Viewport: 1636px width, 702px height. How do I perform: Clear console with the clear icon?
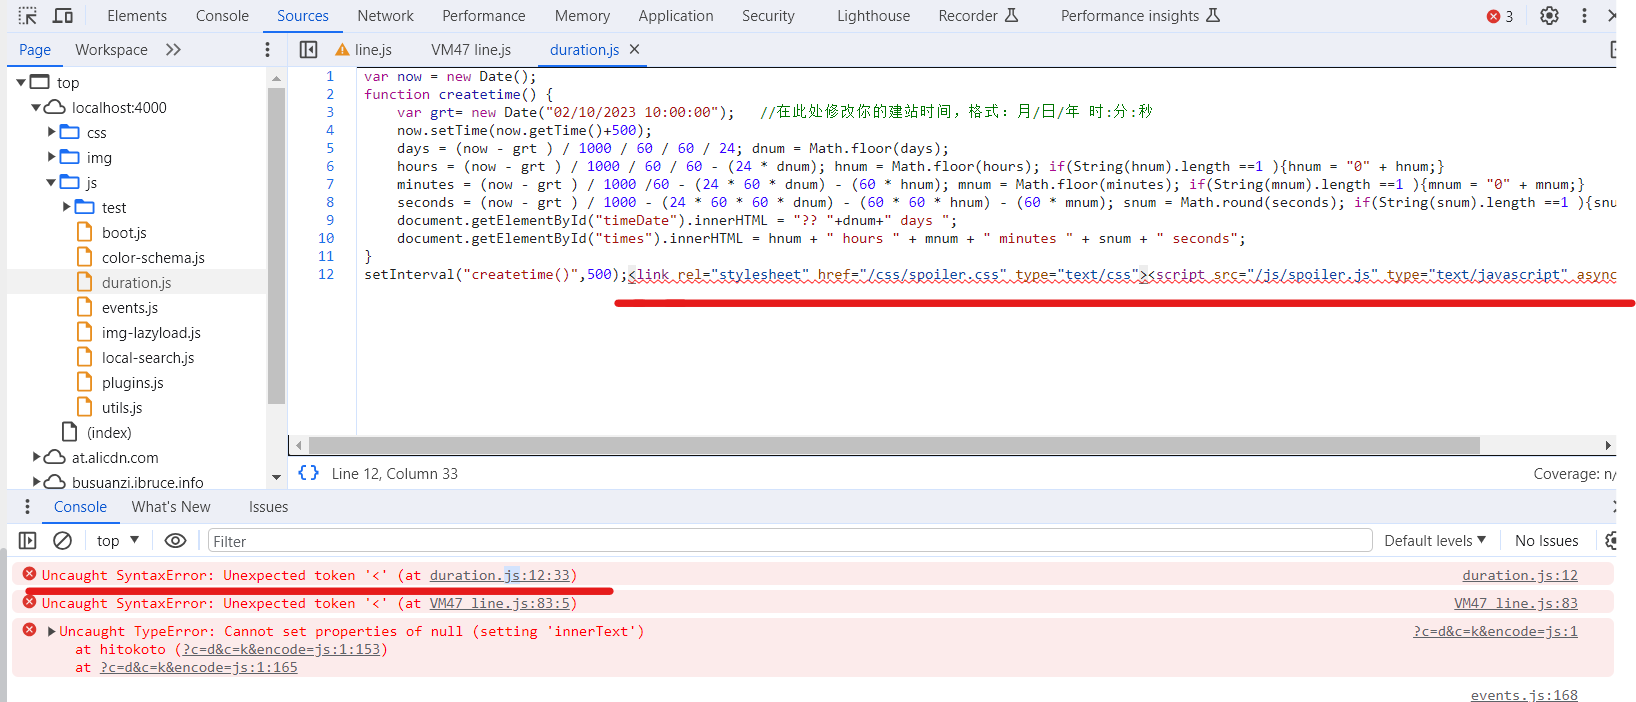(x=62, y=541)
